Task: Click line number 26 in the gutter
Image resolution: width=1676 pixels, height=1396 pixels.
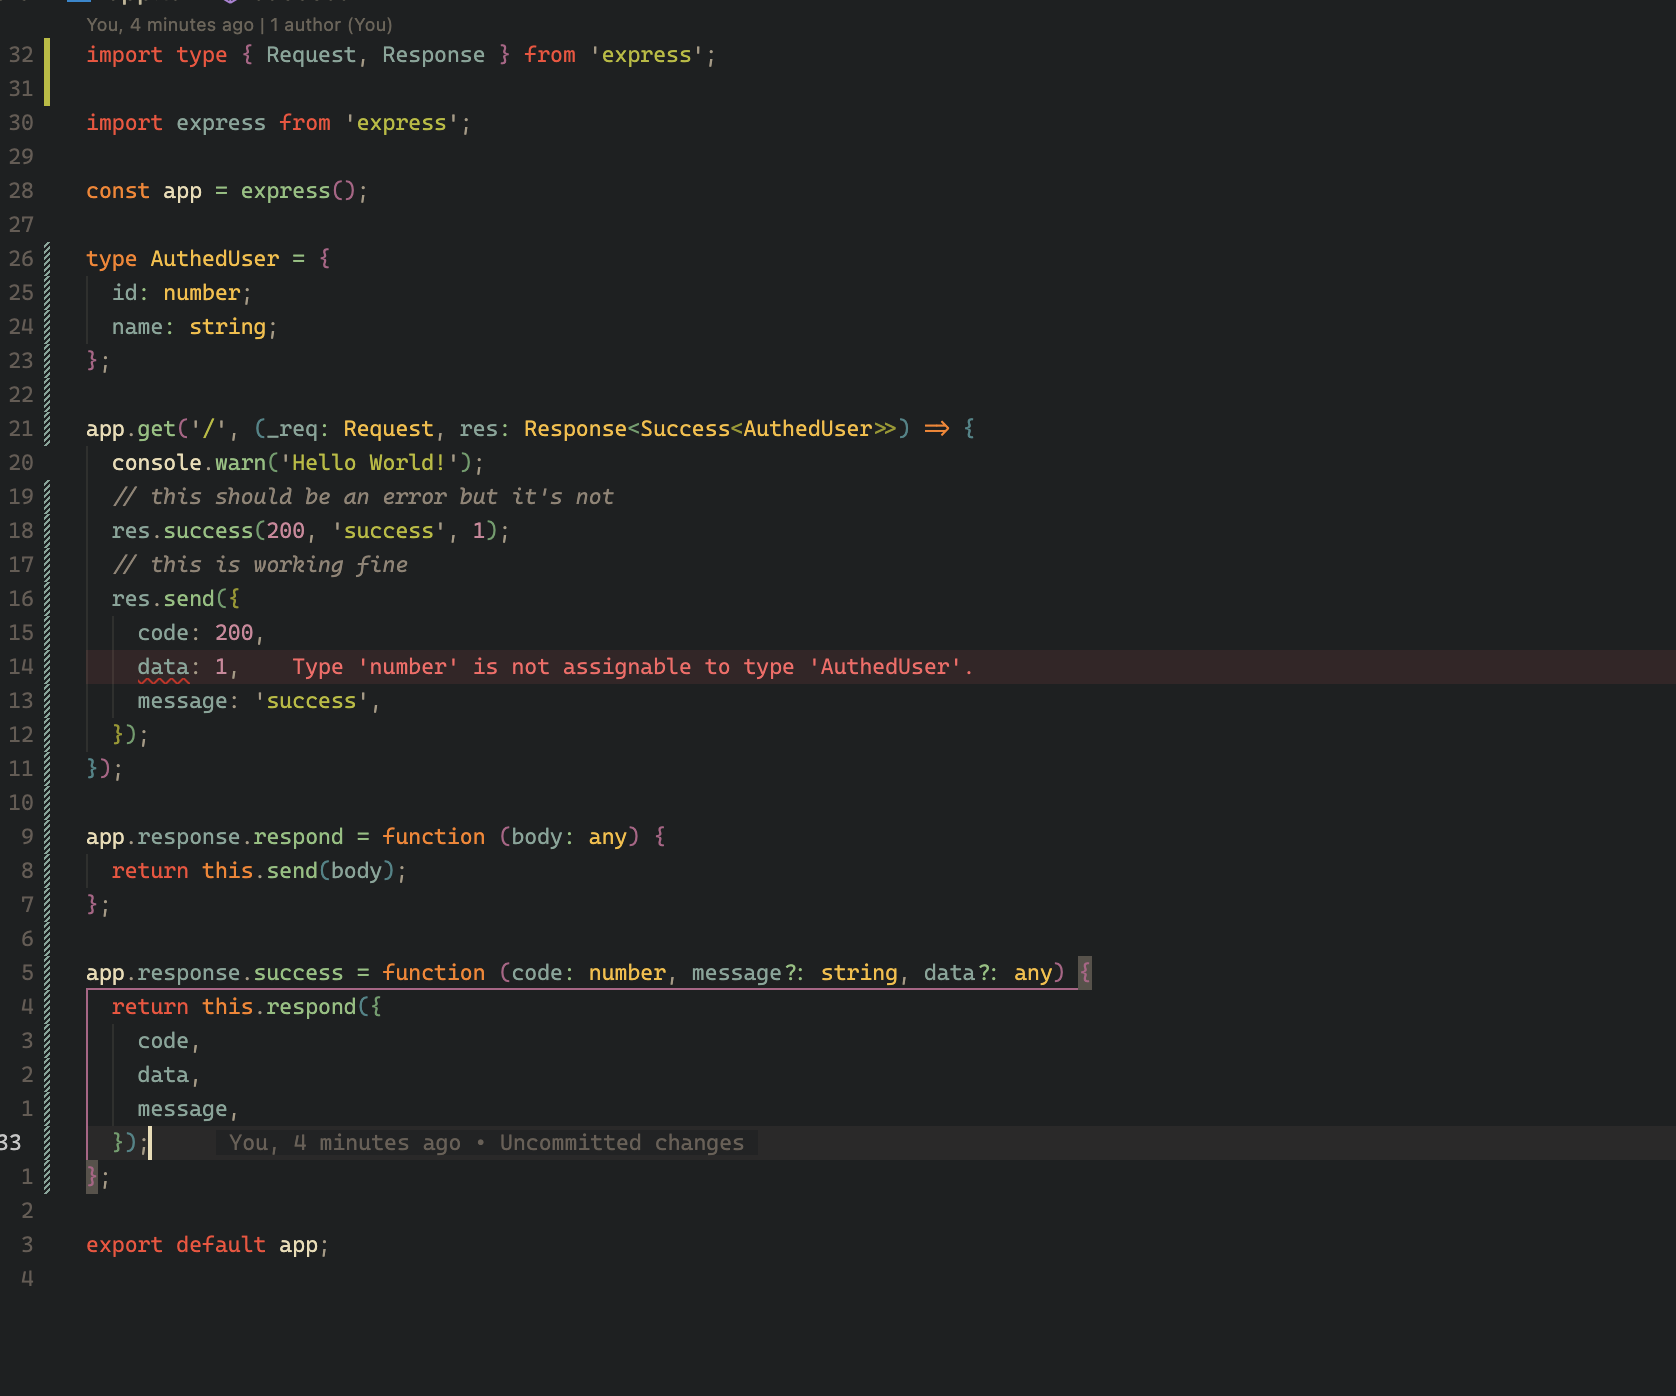Action: pos(21,259)
